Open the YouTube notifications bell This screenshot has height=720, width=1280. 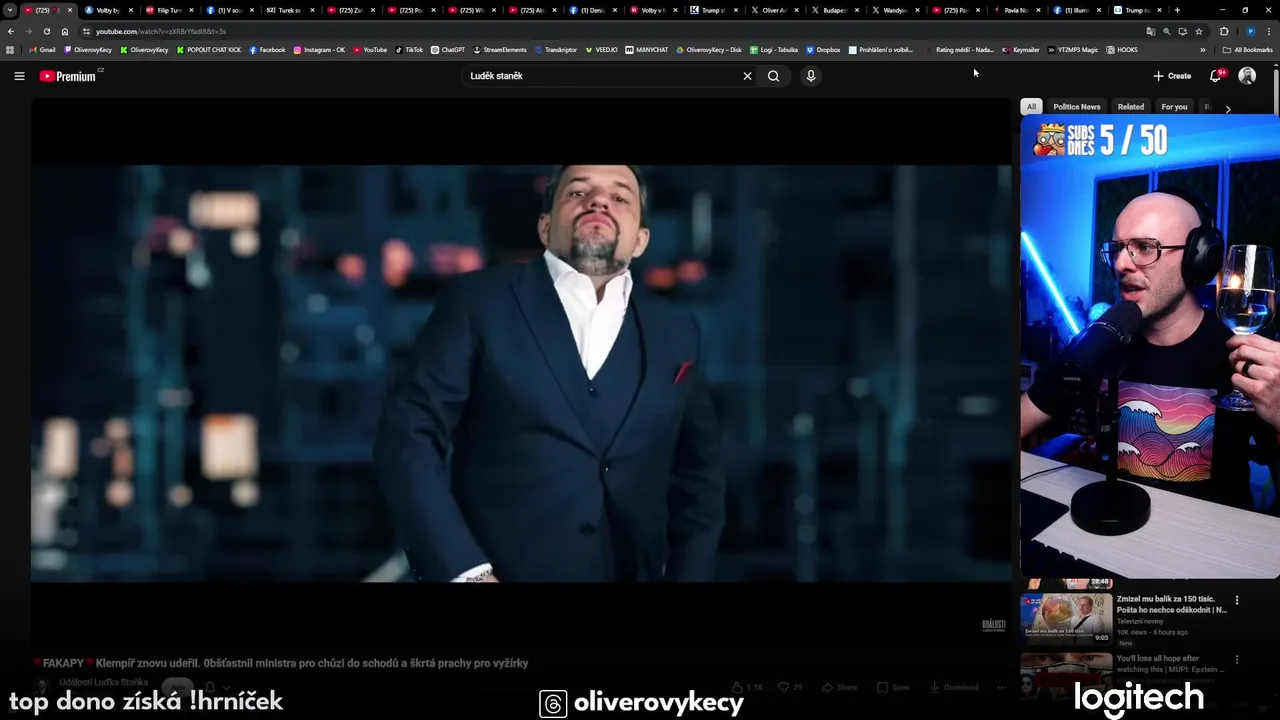pyautogui.click(x=1216, y=76)
